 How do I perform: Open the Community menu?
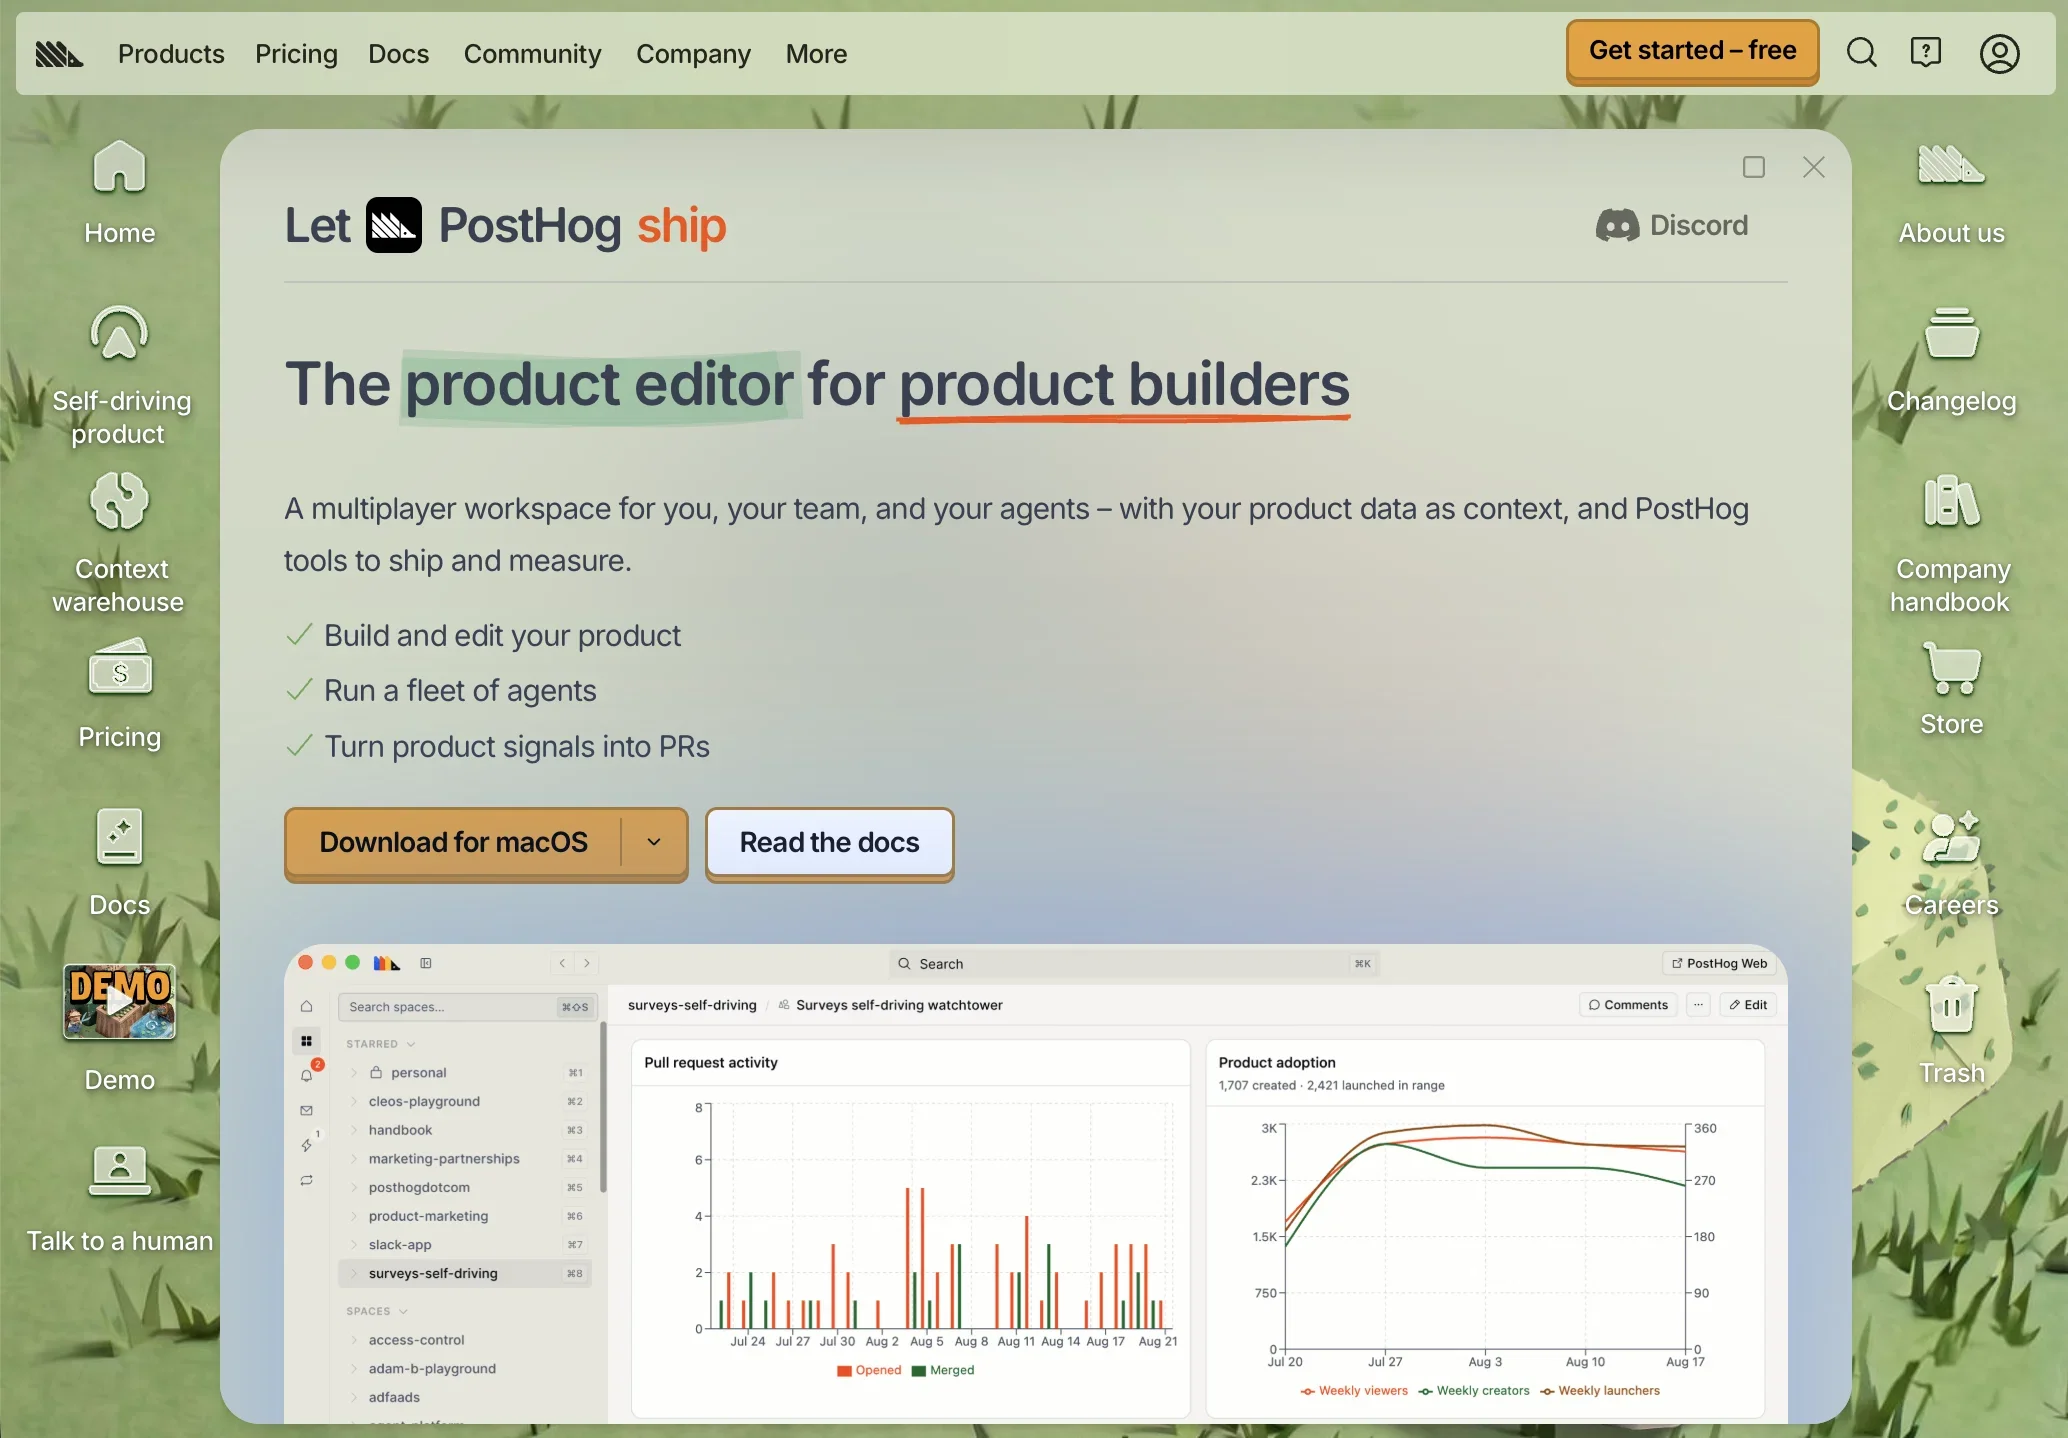click(x=532, y=53)
